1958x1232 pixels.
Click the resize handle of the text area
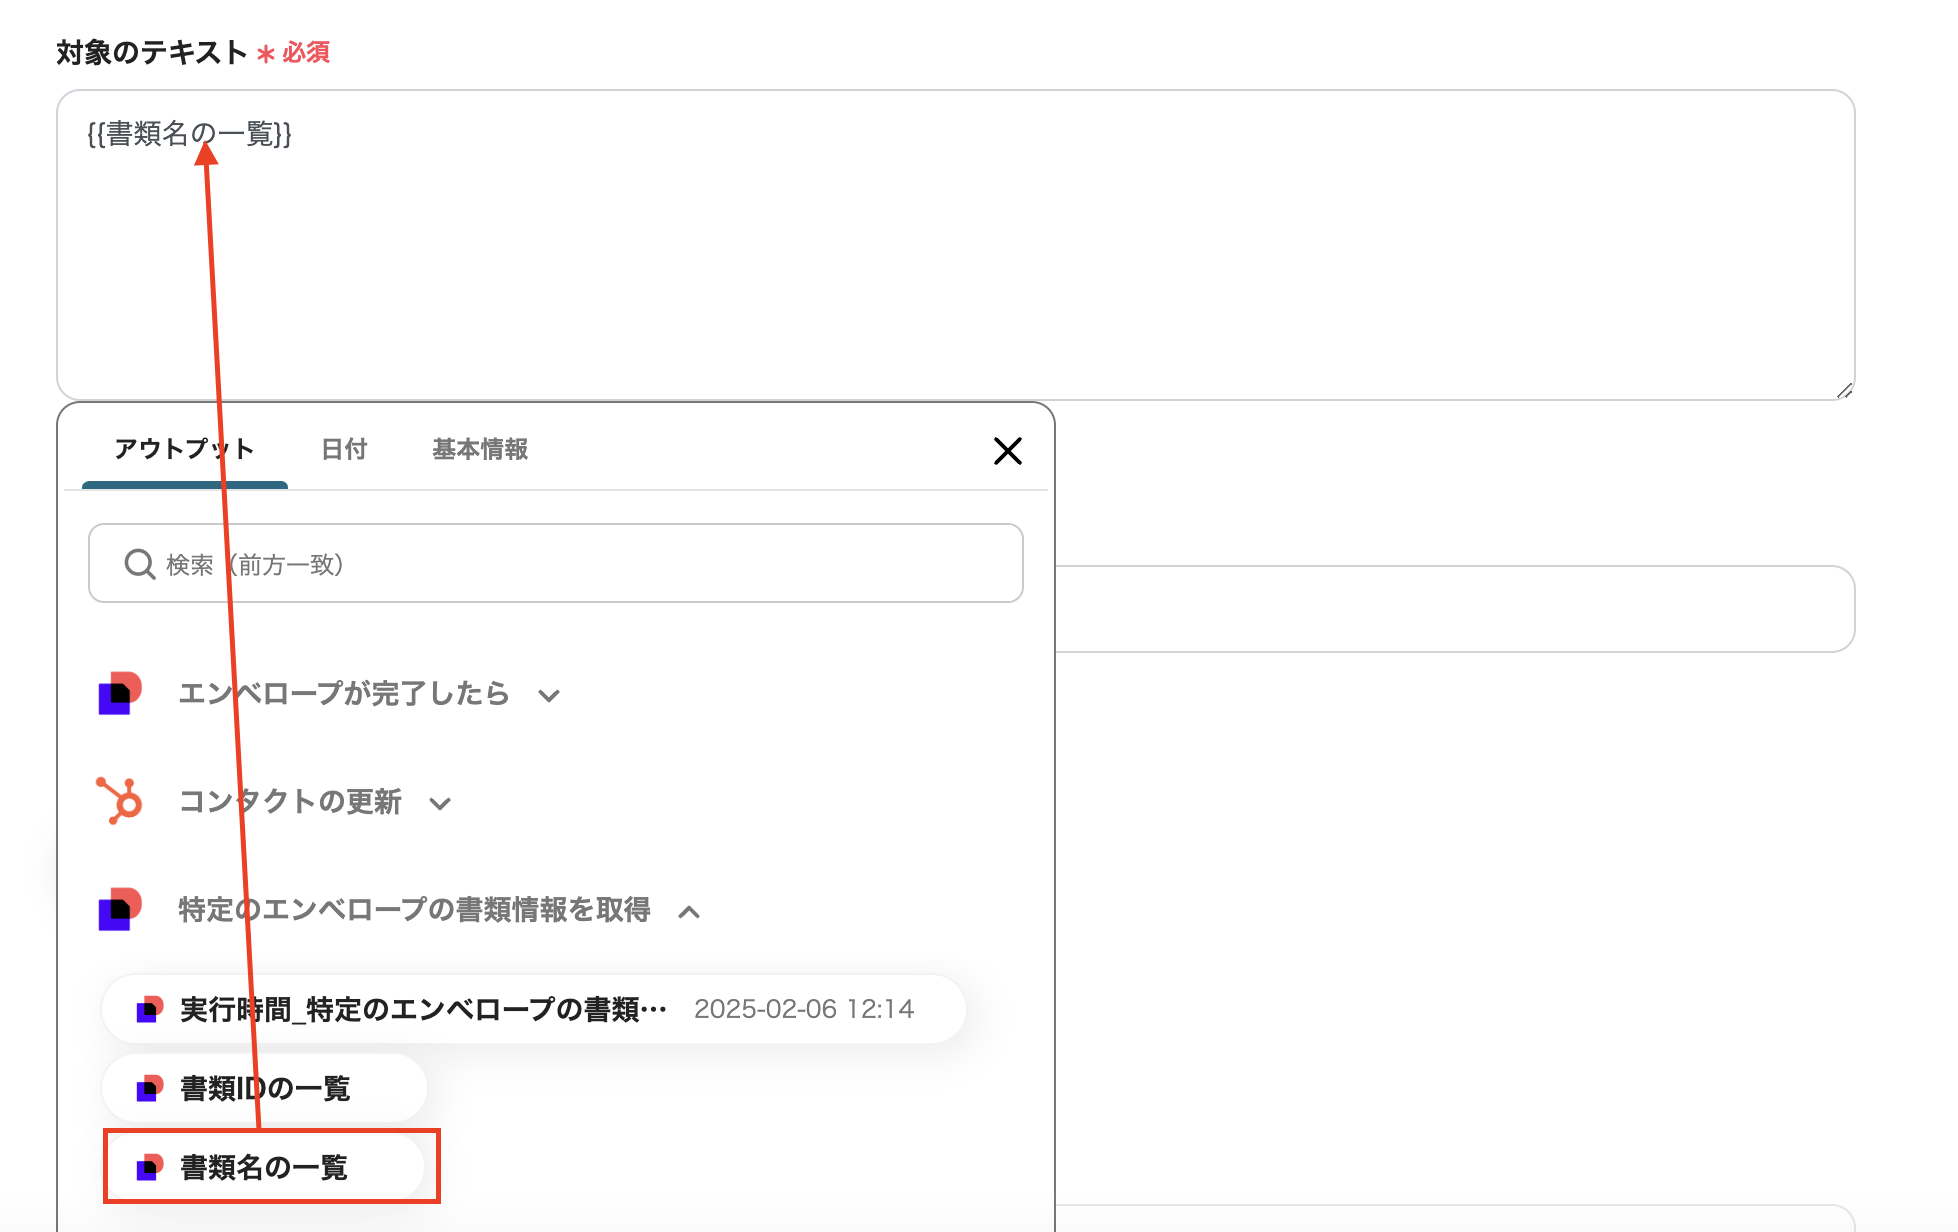[1845, 390]
